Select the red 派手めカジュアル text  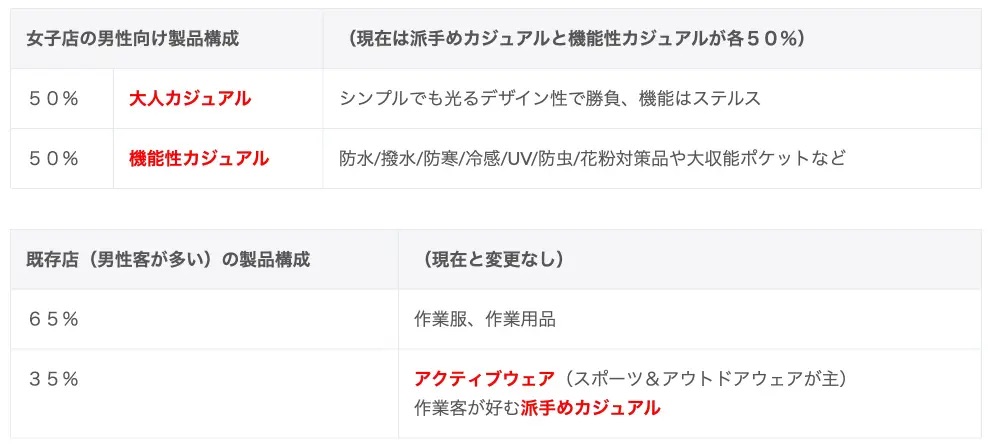[x=590, y=408]
